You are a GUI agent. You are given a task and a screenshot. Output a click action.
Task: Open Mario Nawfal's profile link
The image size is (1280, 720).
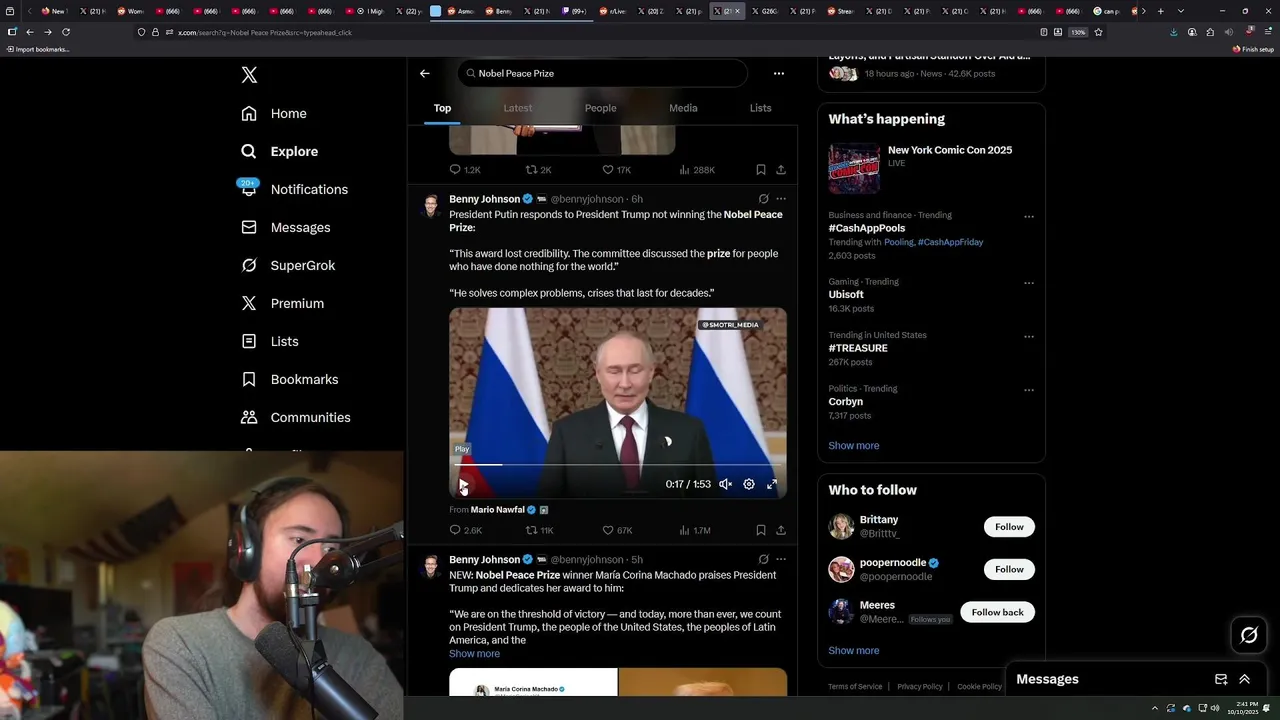[497, 510]
